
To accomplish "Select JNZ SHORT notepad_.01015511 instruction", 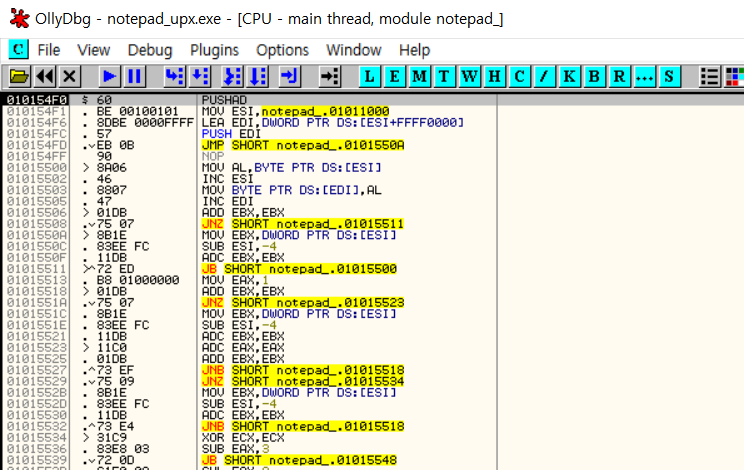I will [303, 224].
